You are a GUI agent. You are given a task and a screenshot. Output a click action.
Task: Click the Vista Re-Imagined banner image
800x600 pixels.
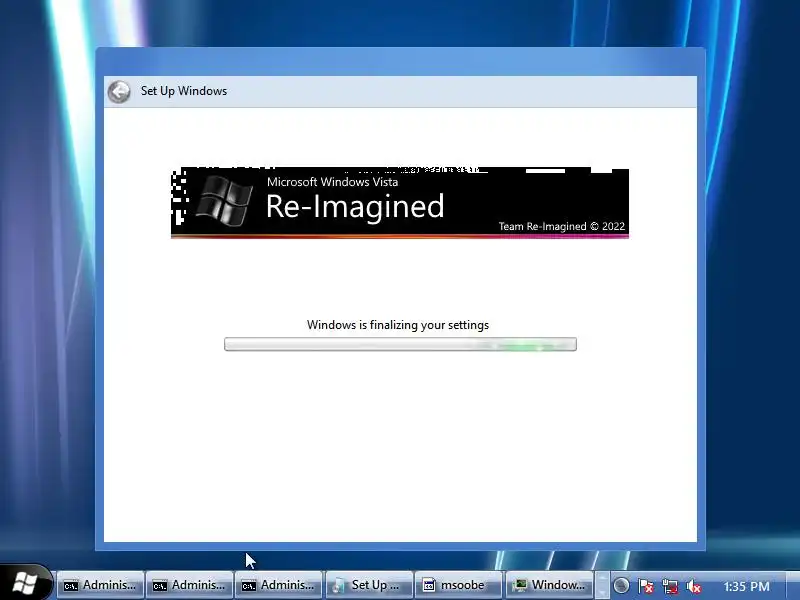(x=400, y=203)
